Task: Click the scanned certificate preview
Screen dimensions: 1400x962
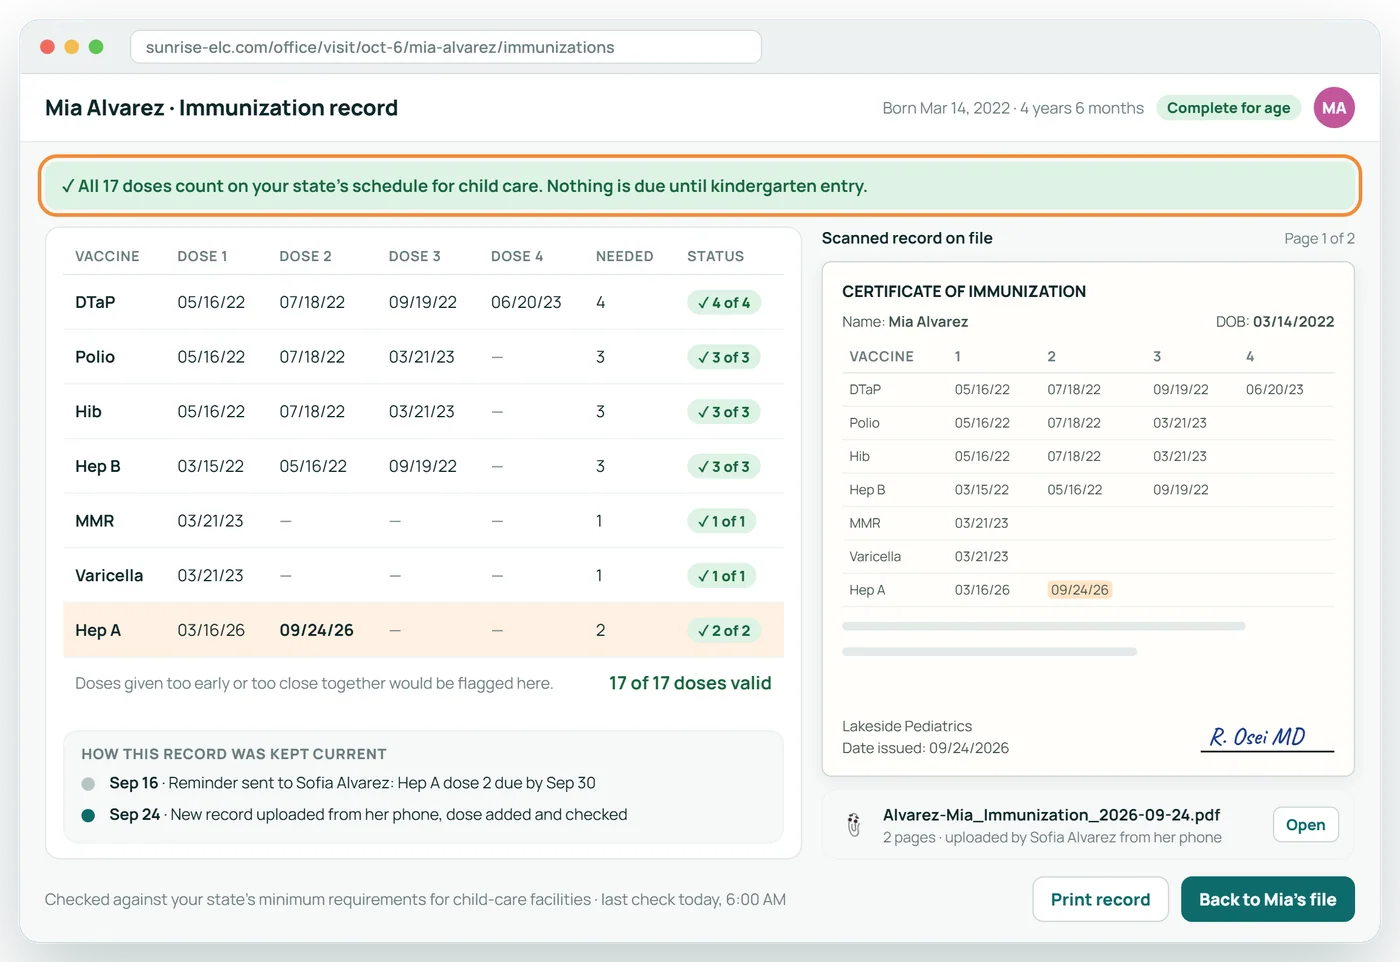Action: (x=1088, y=519)
